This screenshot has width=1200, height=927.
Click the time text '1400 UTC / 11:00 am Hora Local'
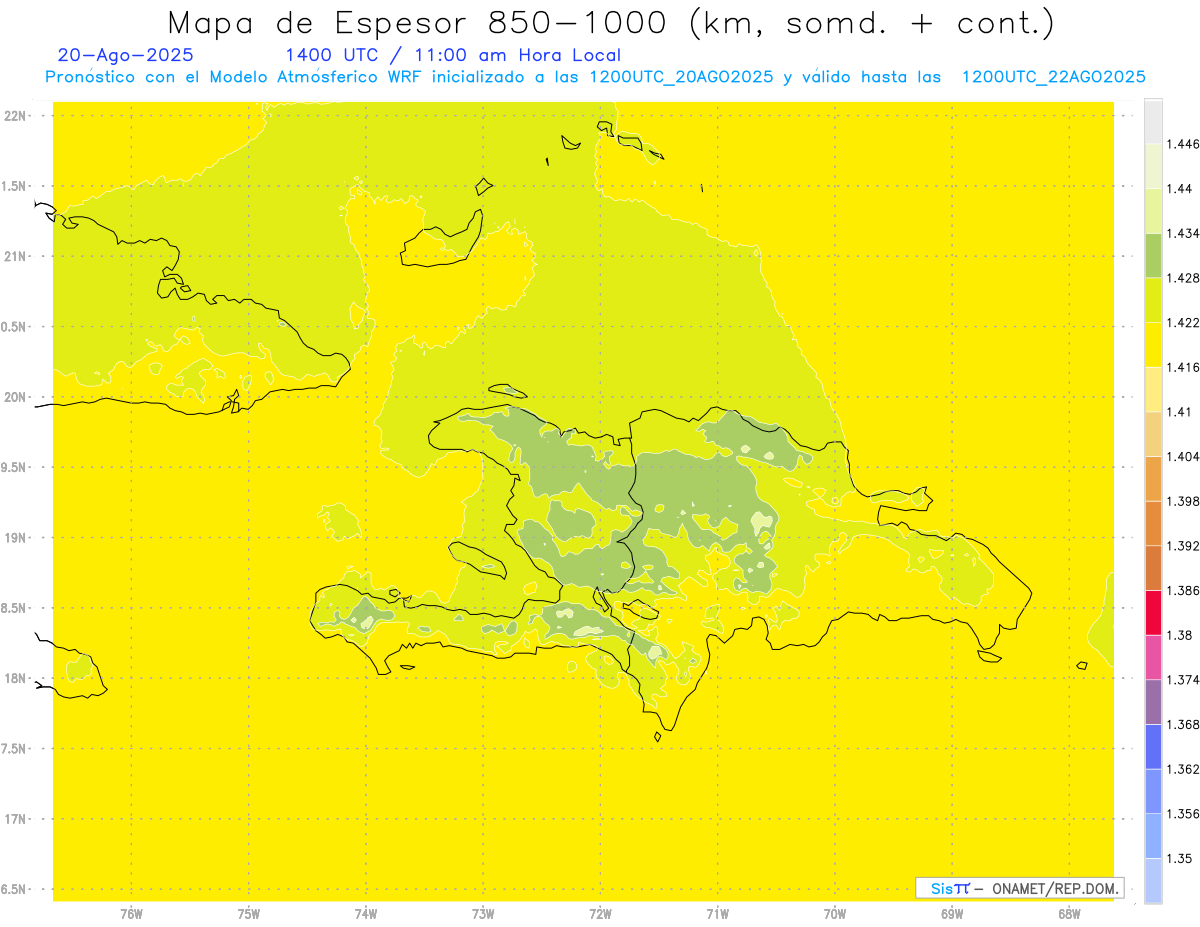453,55
